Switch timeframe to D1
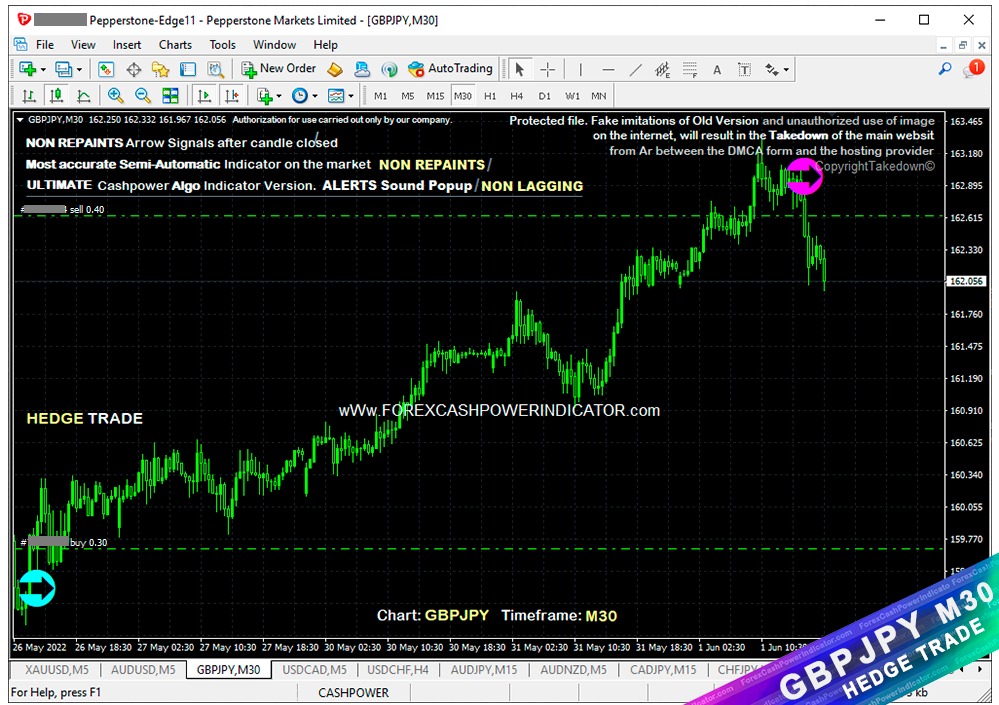 (544, 96)
